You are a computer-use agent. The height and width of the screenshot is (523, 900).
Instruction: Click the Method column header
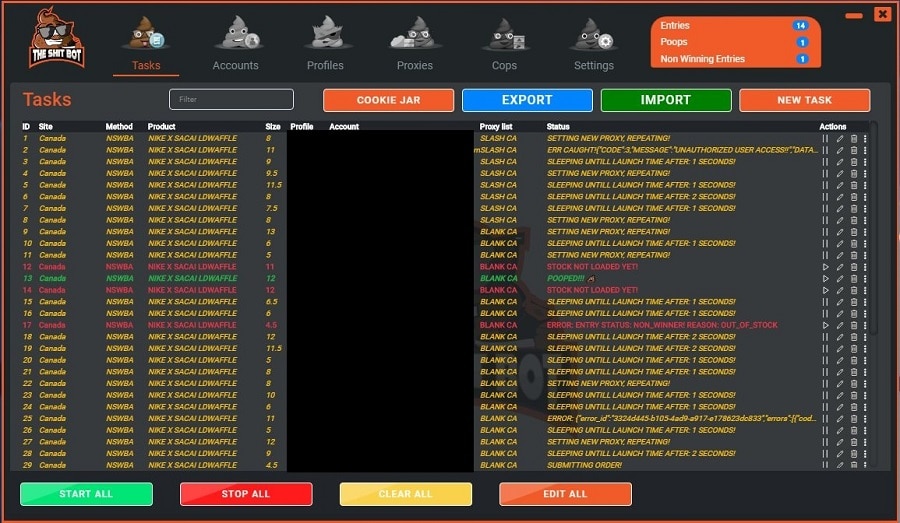tap(119, 126)
